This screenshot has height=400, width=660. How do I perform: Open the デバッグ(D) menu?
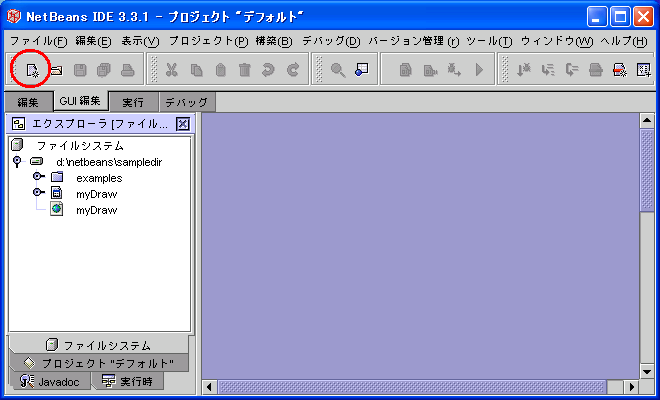click(x=331, y=41)
